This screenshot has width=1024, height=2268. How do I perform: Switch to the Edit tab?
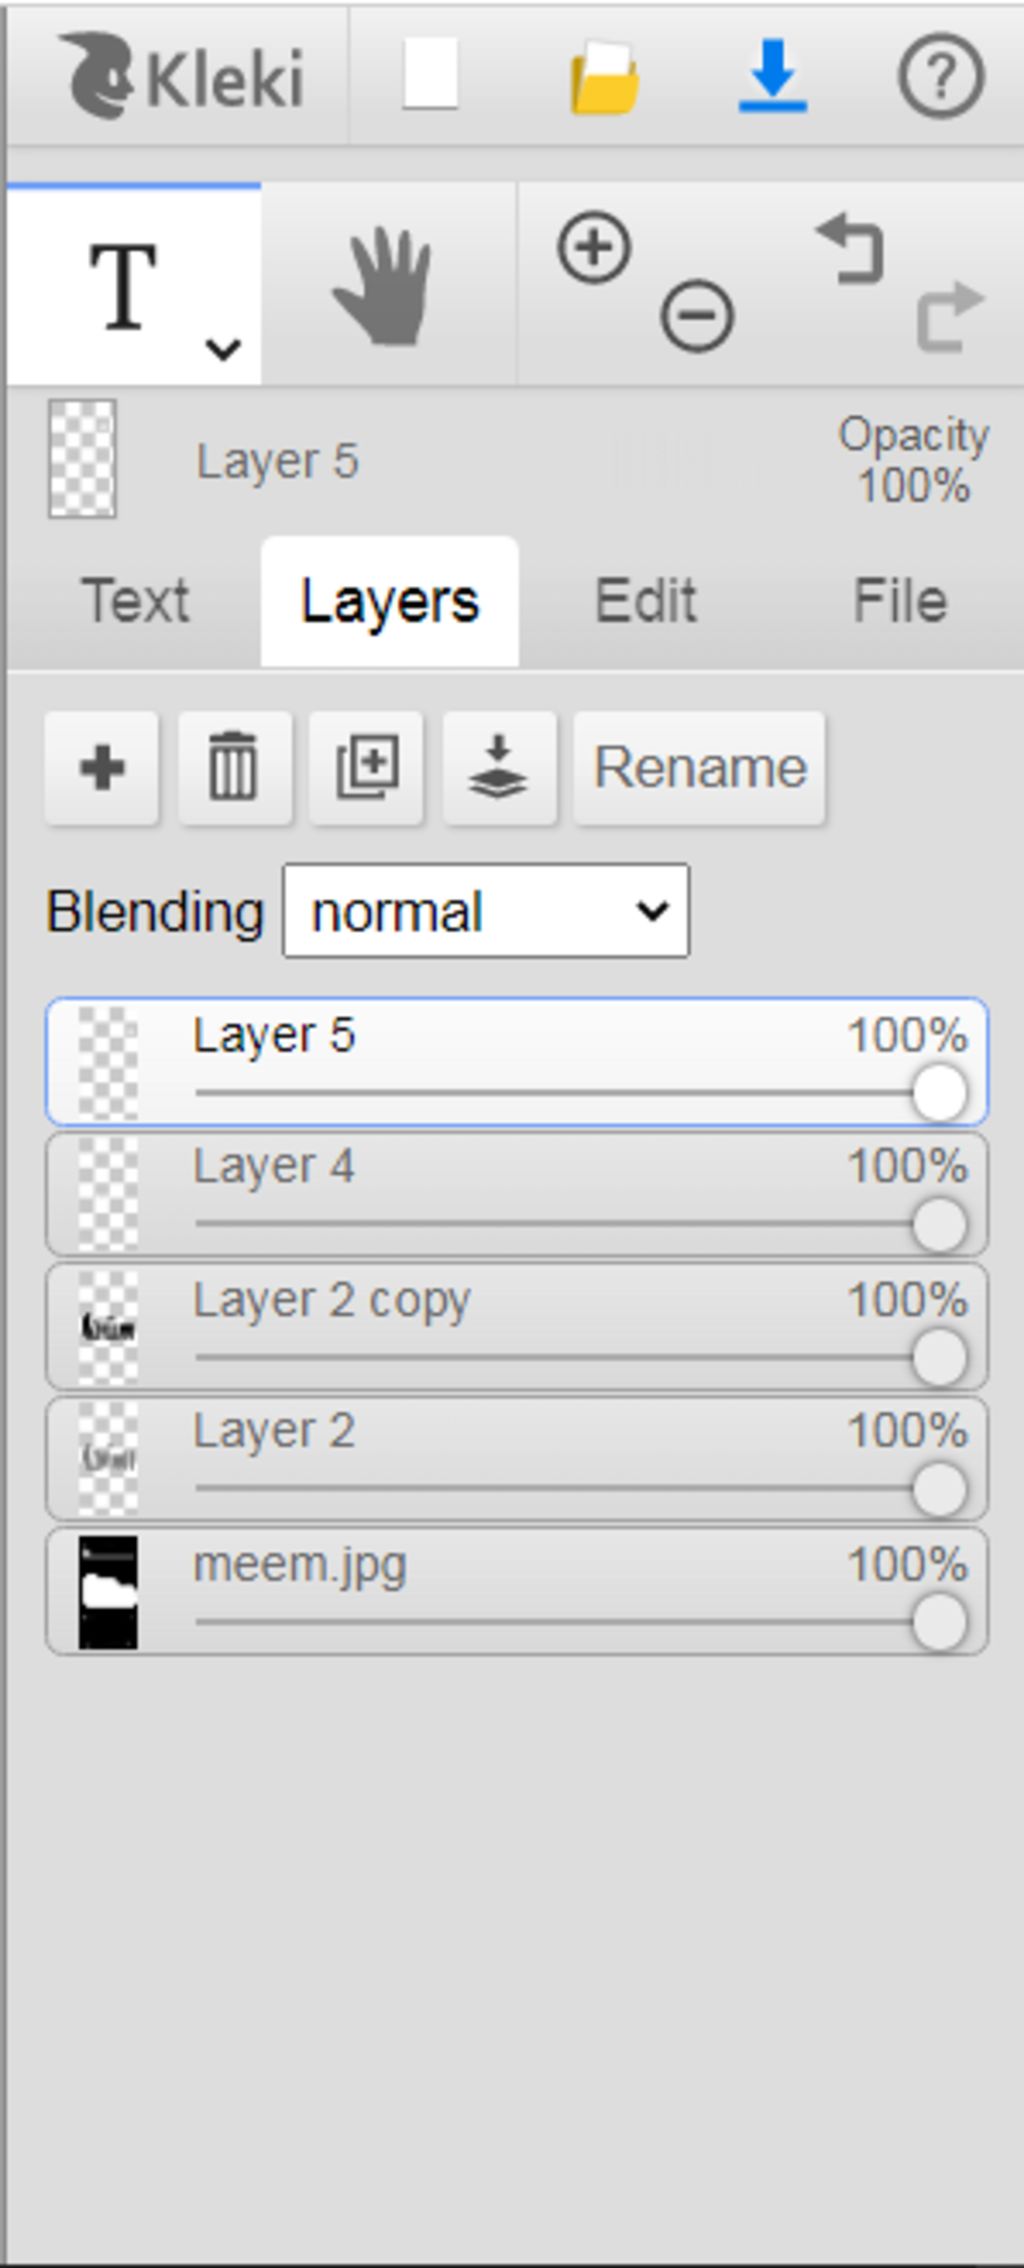[645, 601]
